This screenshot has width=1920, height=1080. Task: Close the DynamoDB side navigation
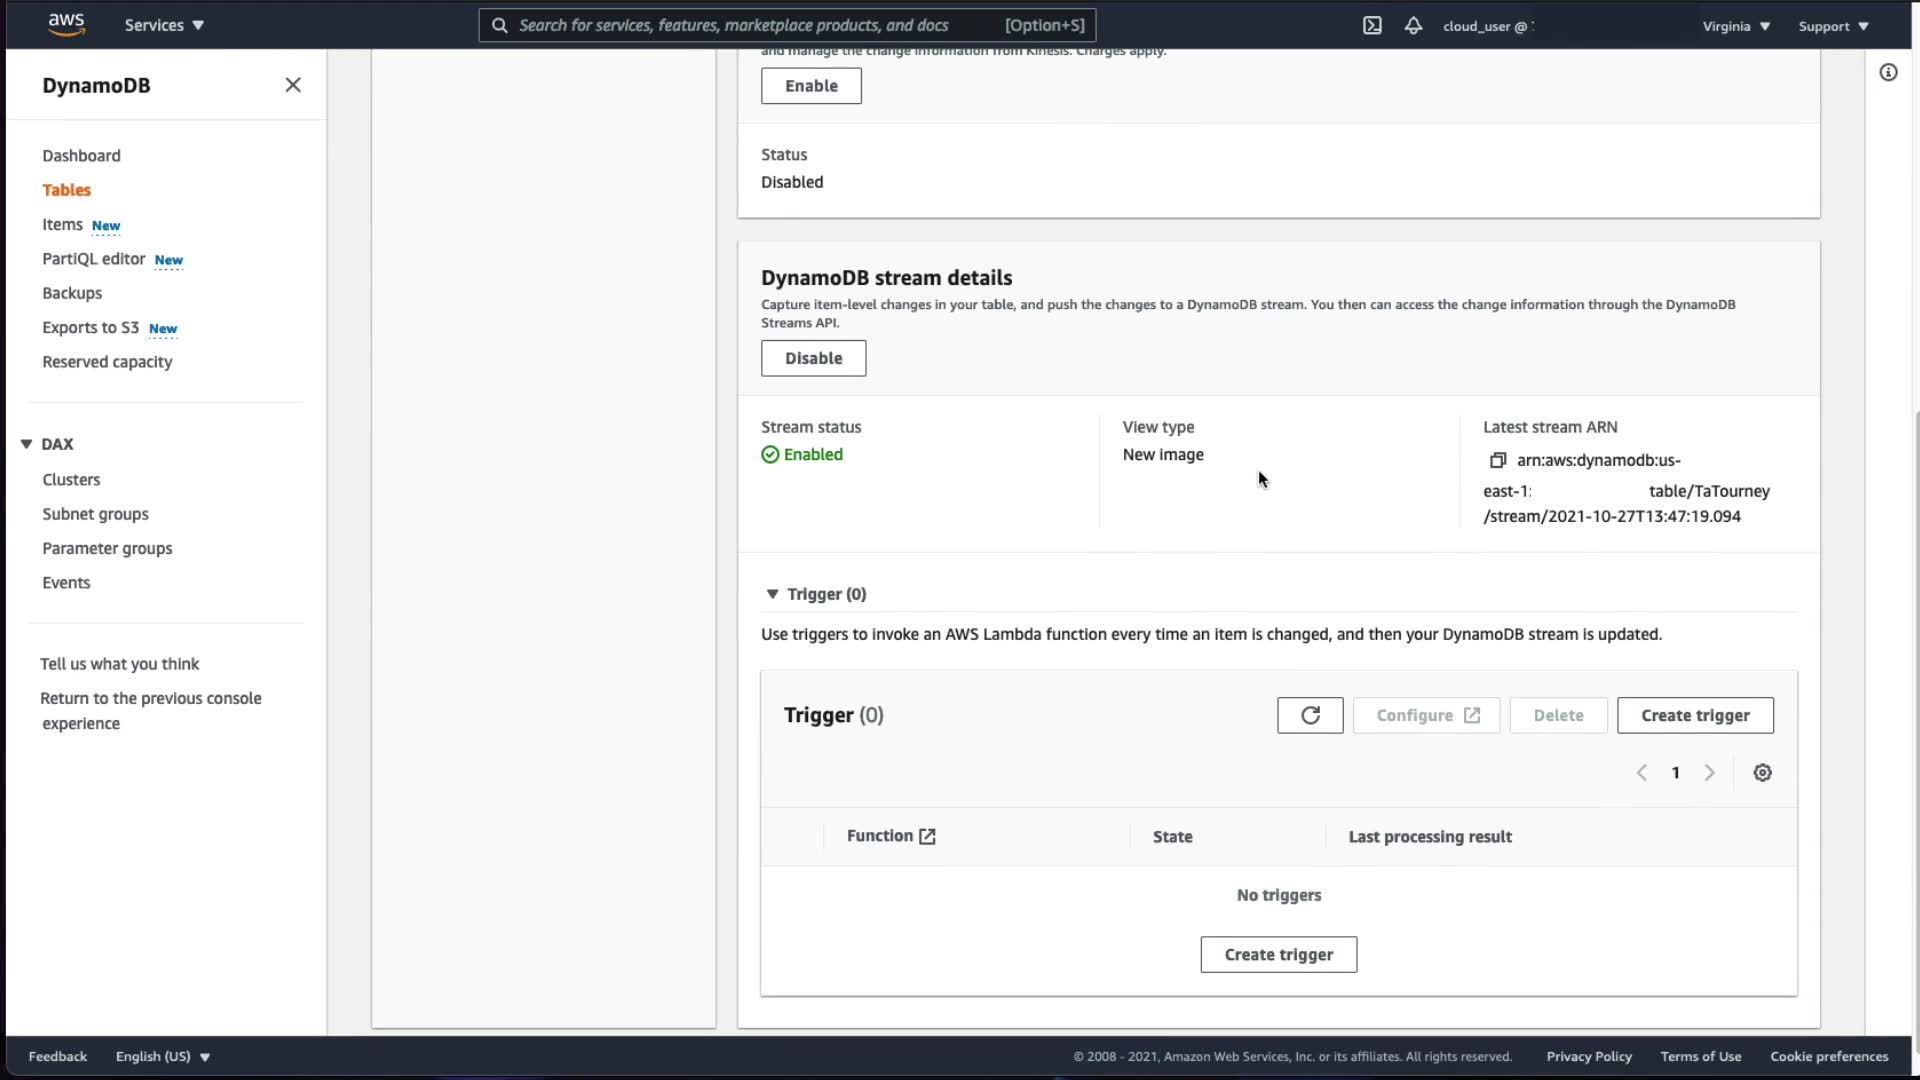pos(293,85)
